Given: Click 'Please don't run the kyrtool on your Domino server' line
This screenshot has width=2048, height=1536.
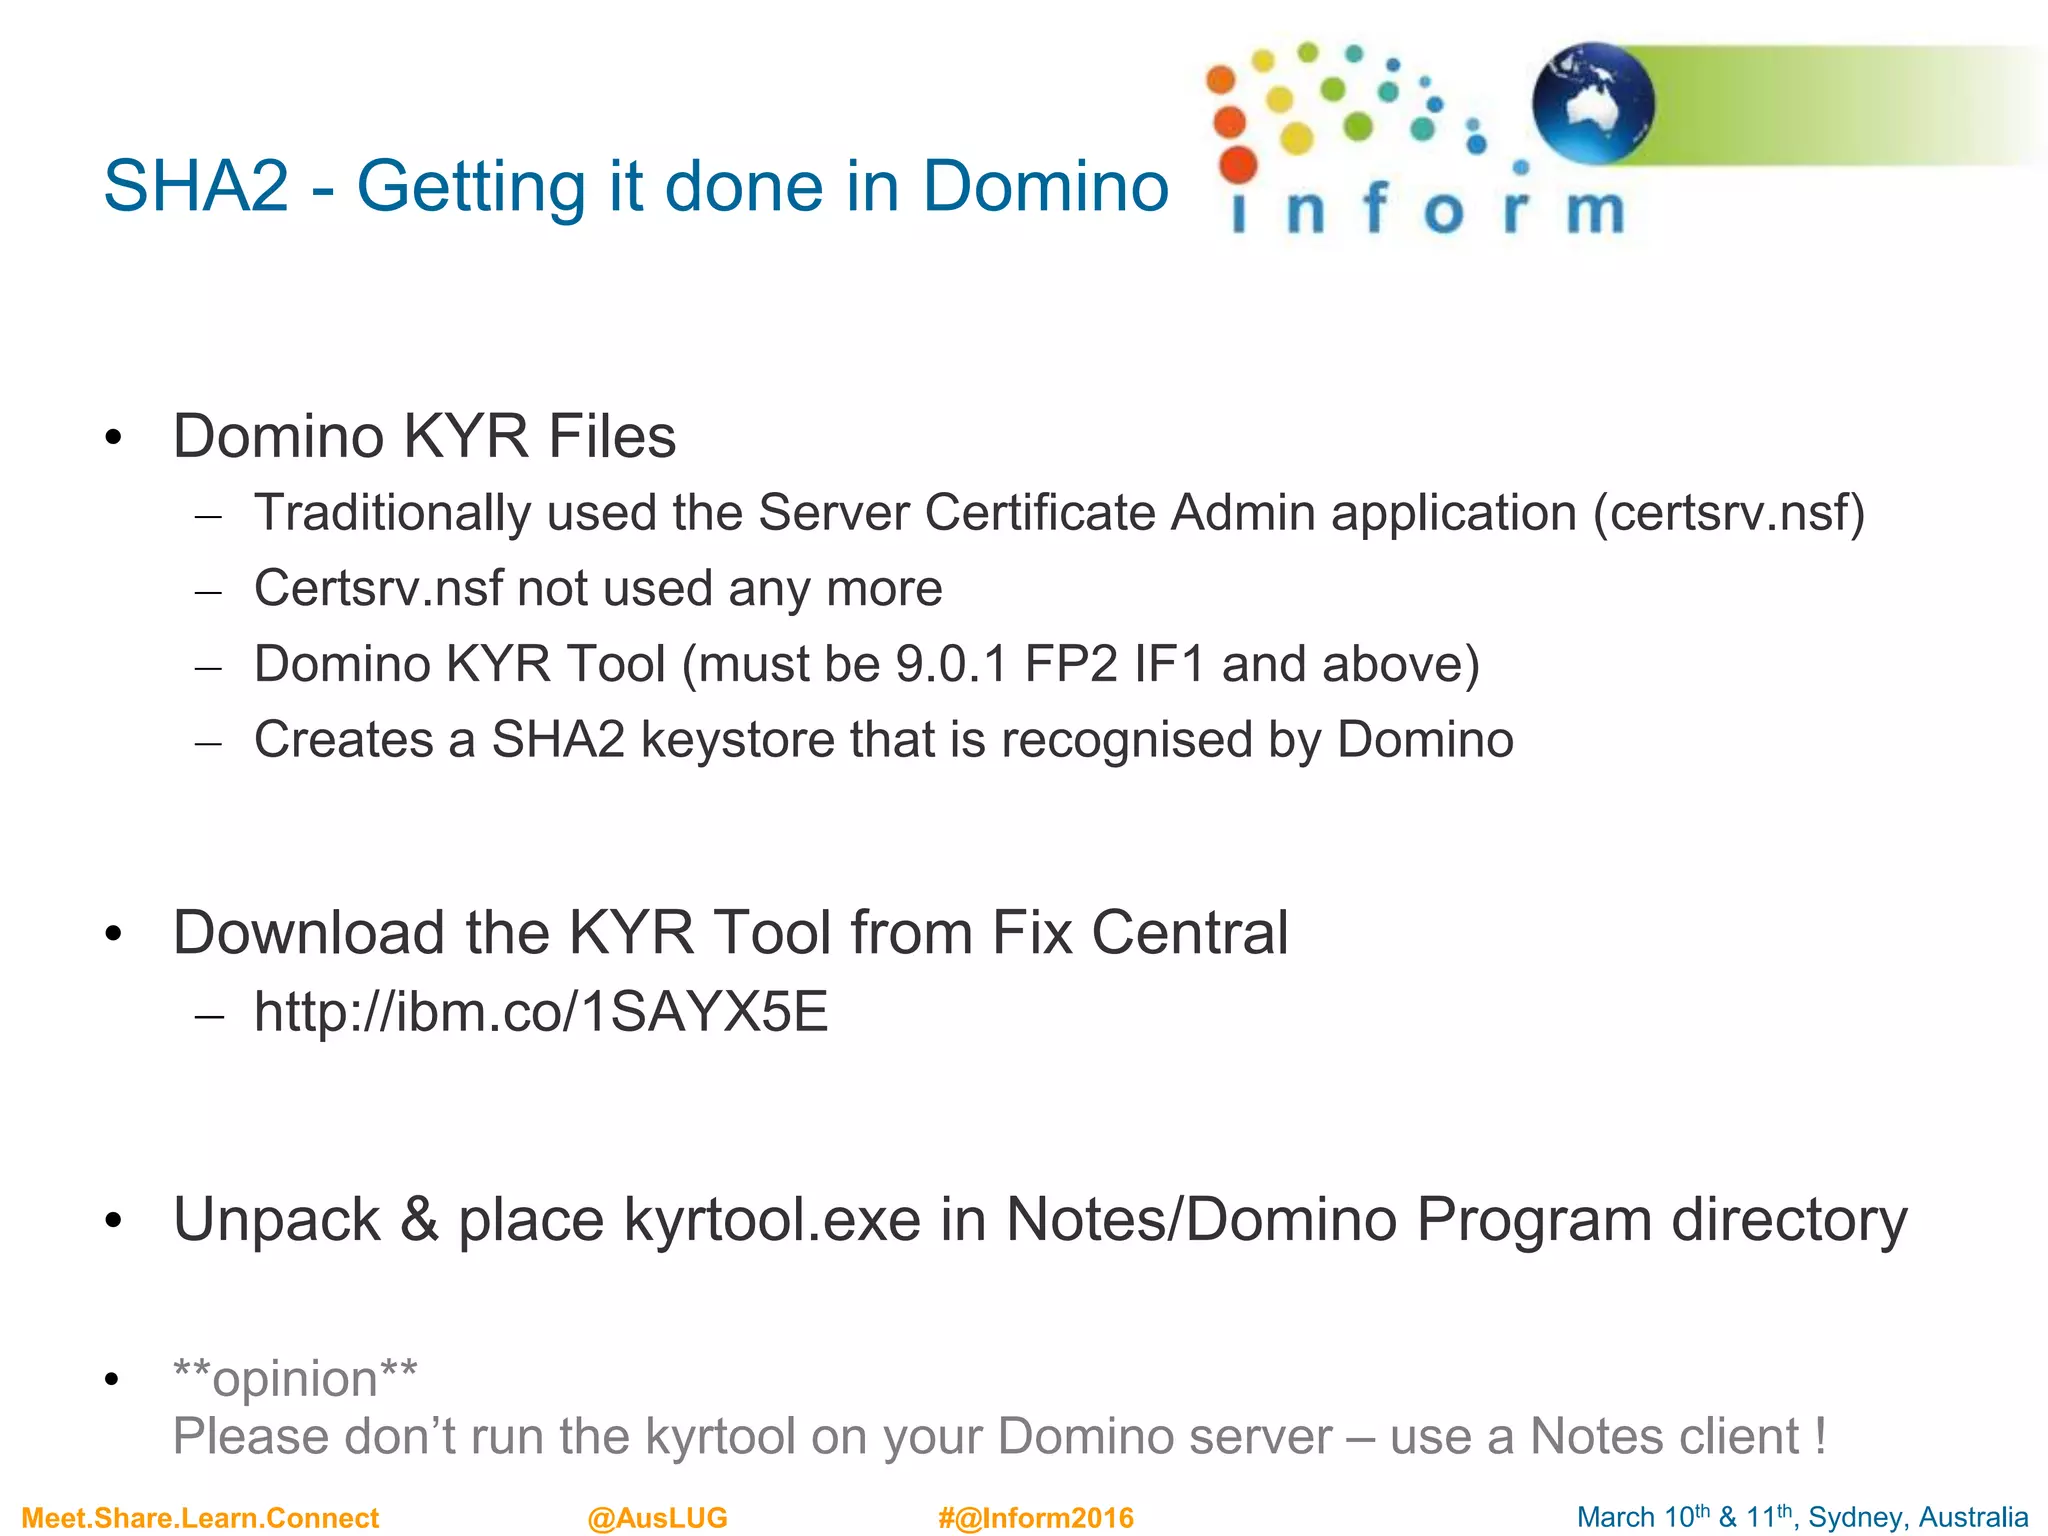Looking at the screenshot, I should tap(1000, 1437).
